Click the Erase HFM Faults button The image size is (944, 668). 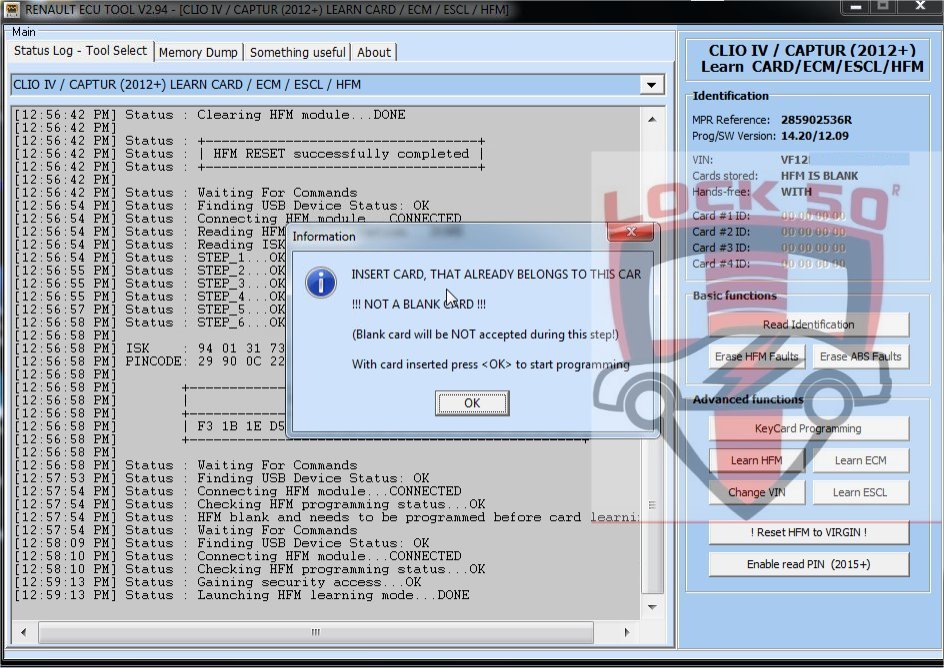[x=756, y=357]
